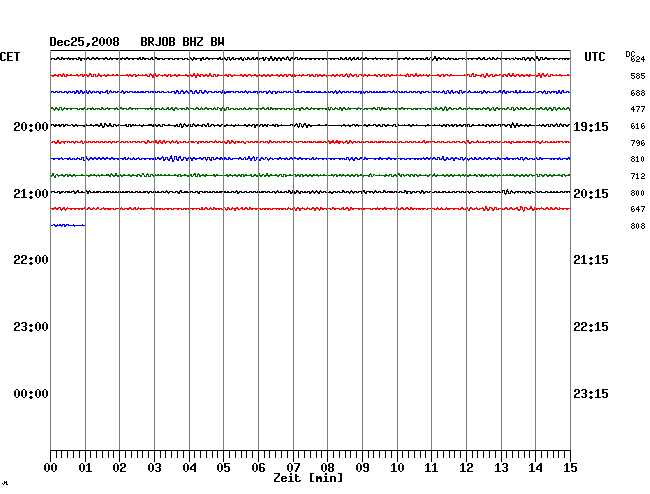
Task: Click the CET timezone label
Action: 10,57
